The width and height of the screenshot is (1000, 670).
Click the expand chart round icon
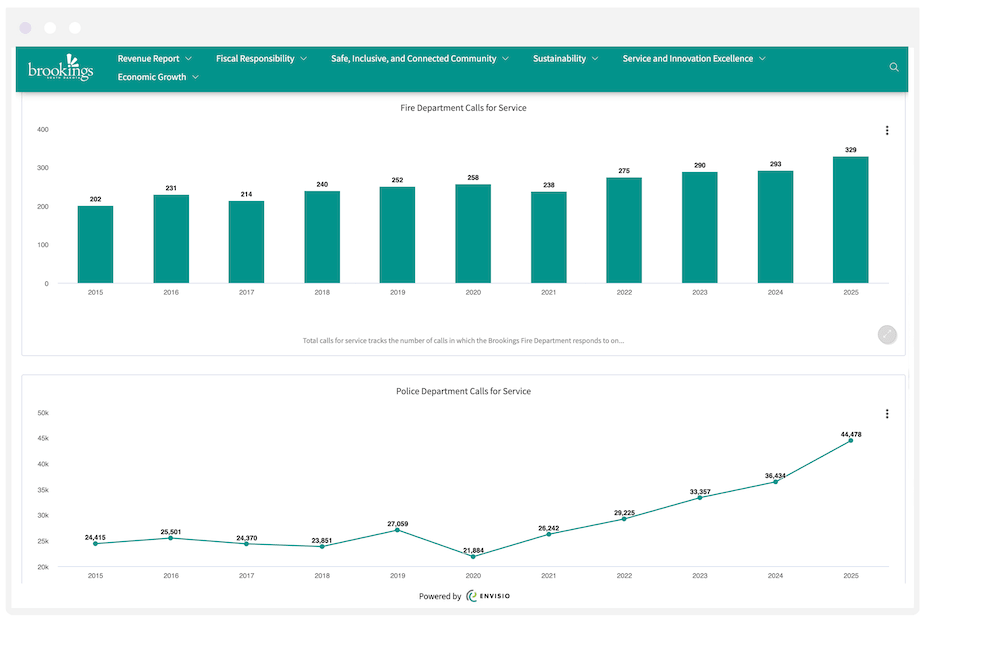887,335
